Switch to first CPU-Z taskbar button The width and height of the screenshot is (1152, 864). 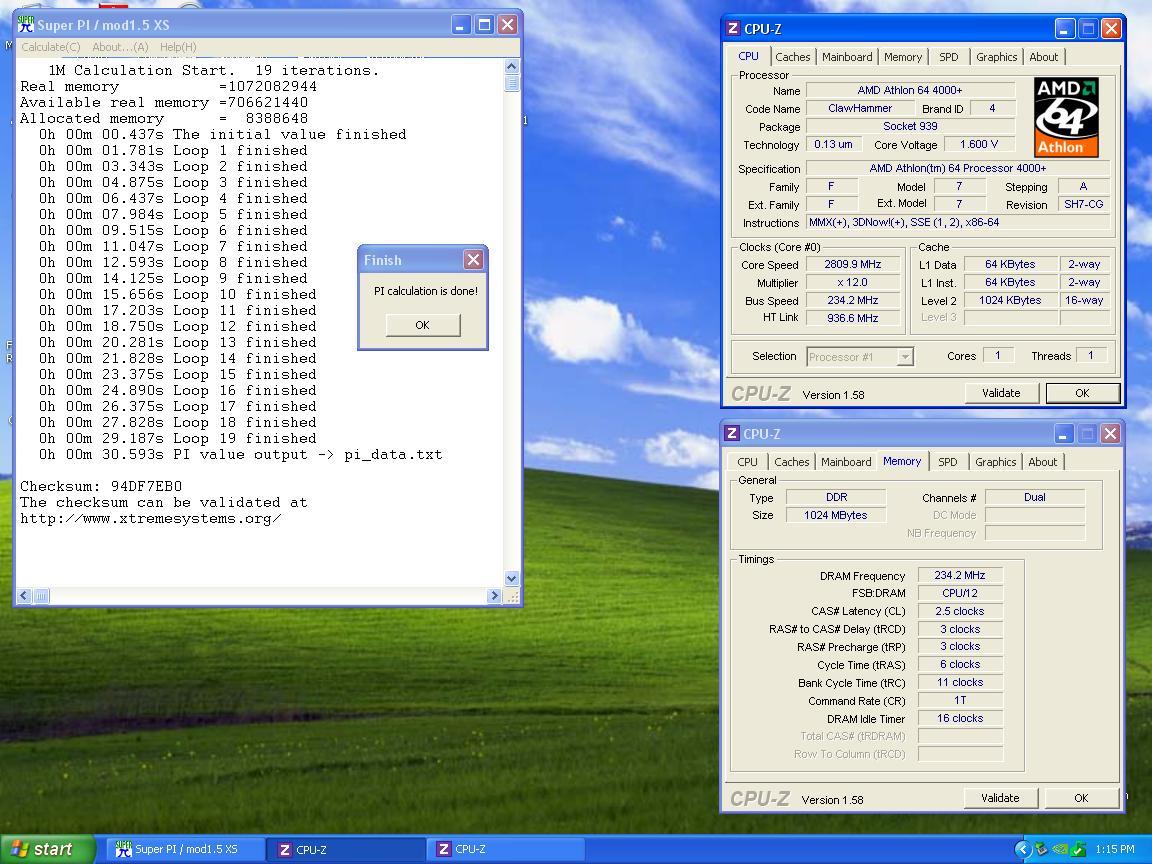click(x=345, y=849)
